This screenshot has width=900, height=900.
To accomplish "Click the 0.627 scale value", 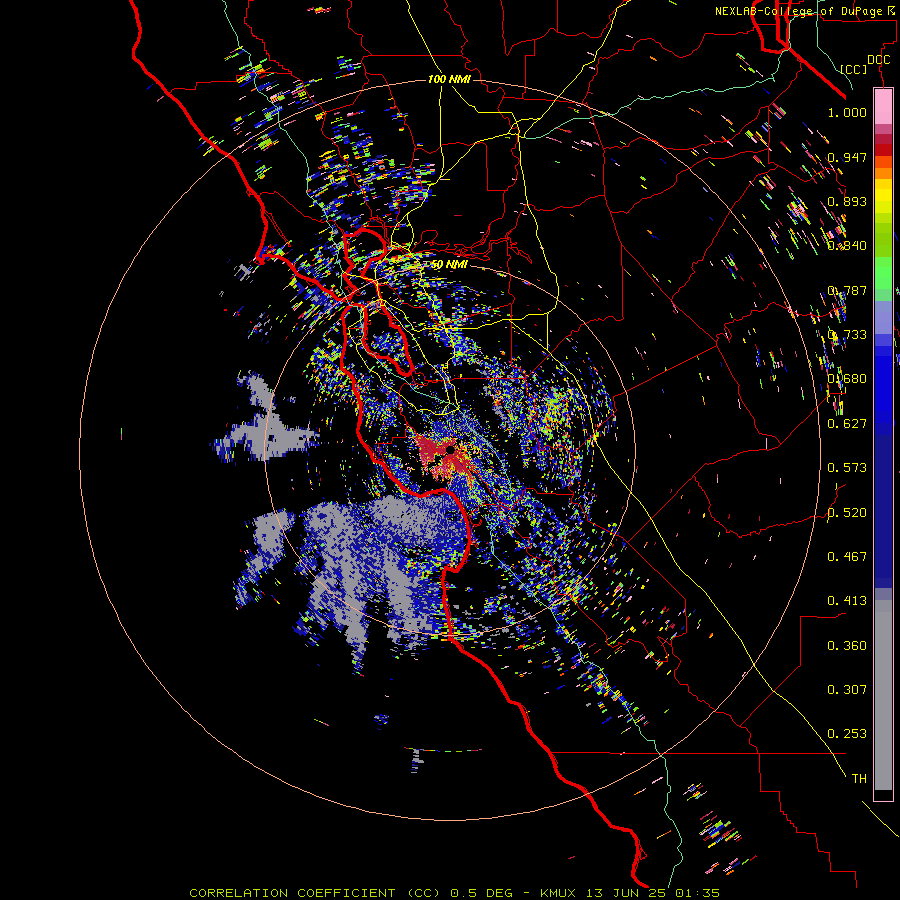I will click(x=847, y=424).
